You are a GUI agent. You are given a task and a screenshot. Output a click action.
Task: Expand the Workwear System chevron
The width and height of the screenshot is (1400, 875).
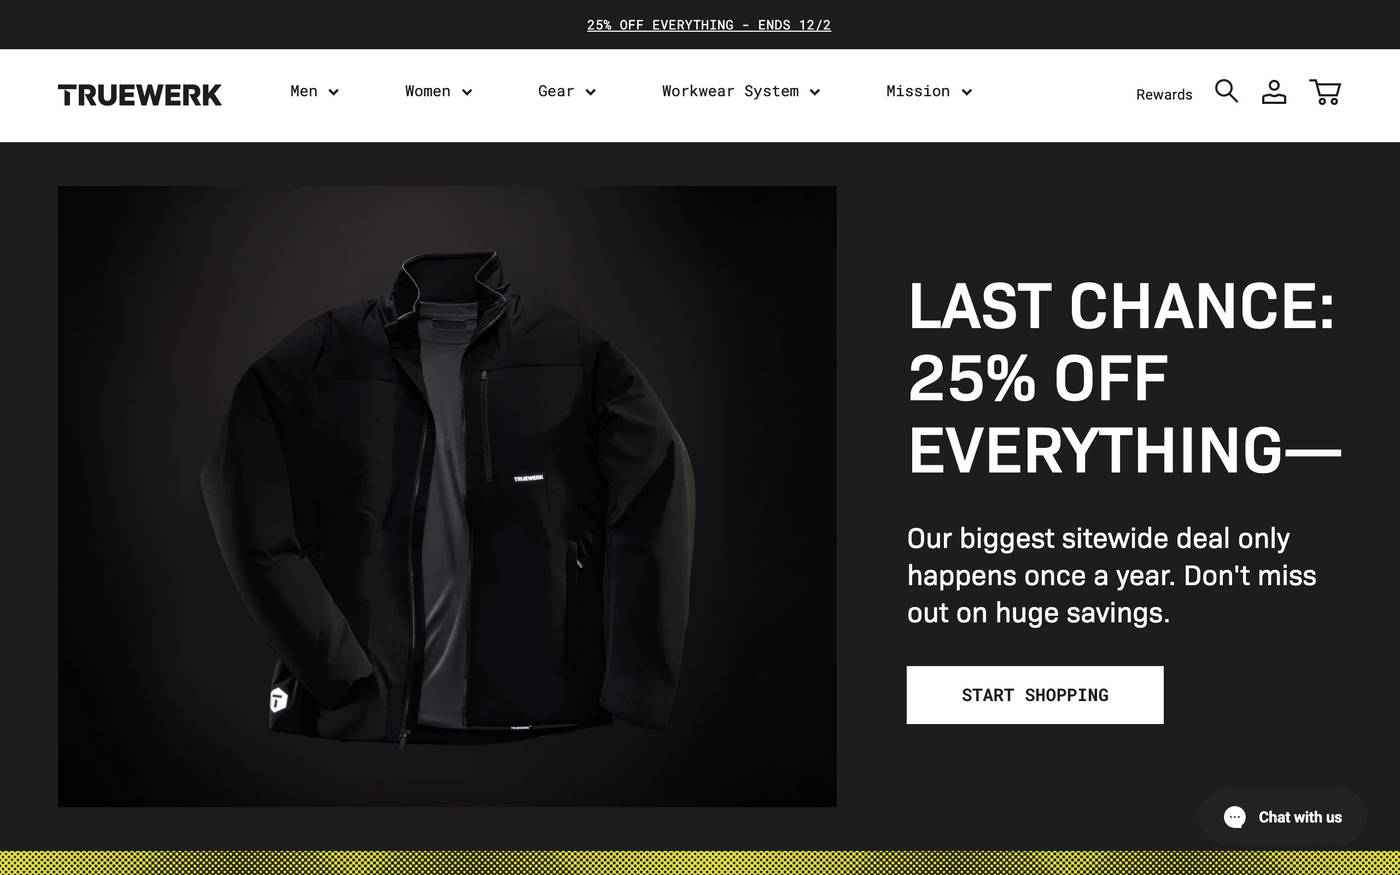click(815, 92)
